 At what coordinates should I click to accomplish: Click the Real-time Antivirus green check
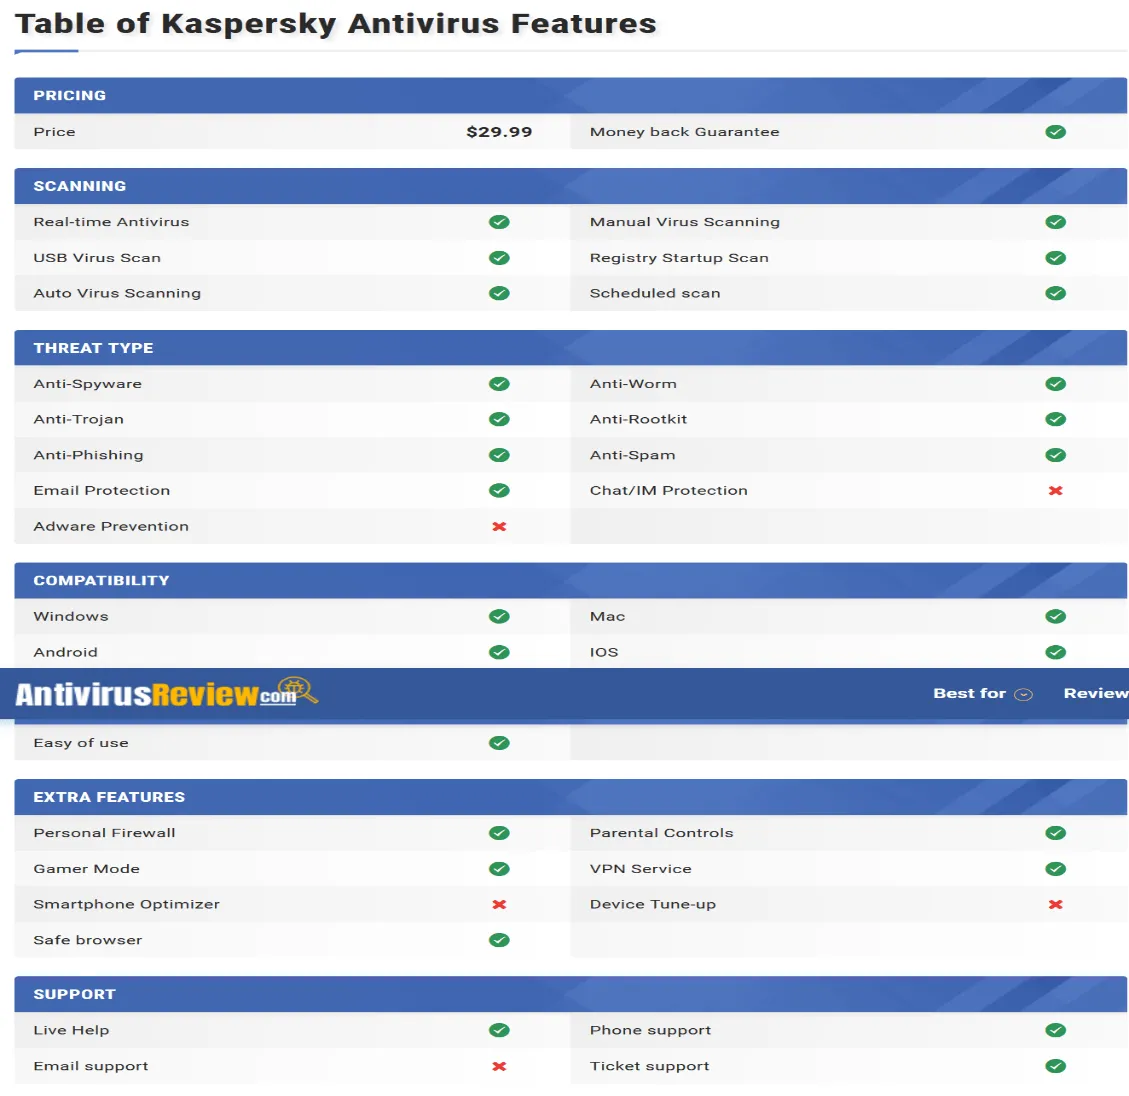click(499, 222)
